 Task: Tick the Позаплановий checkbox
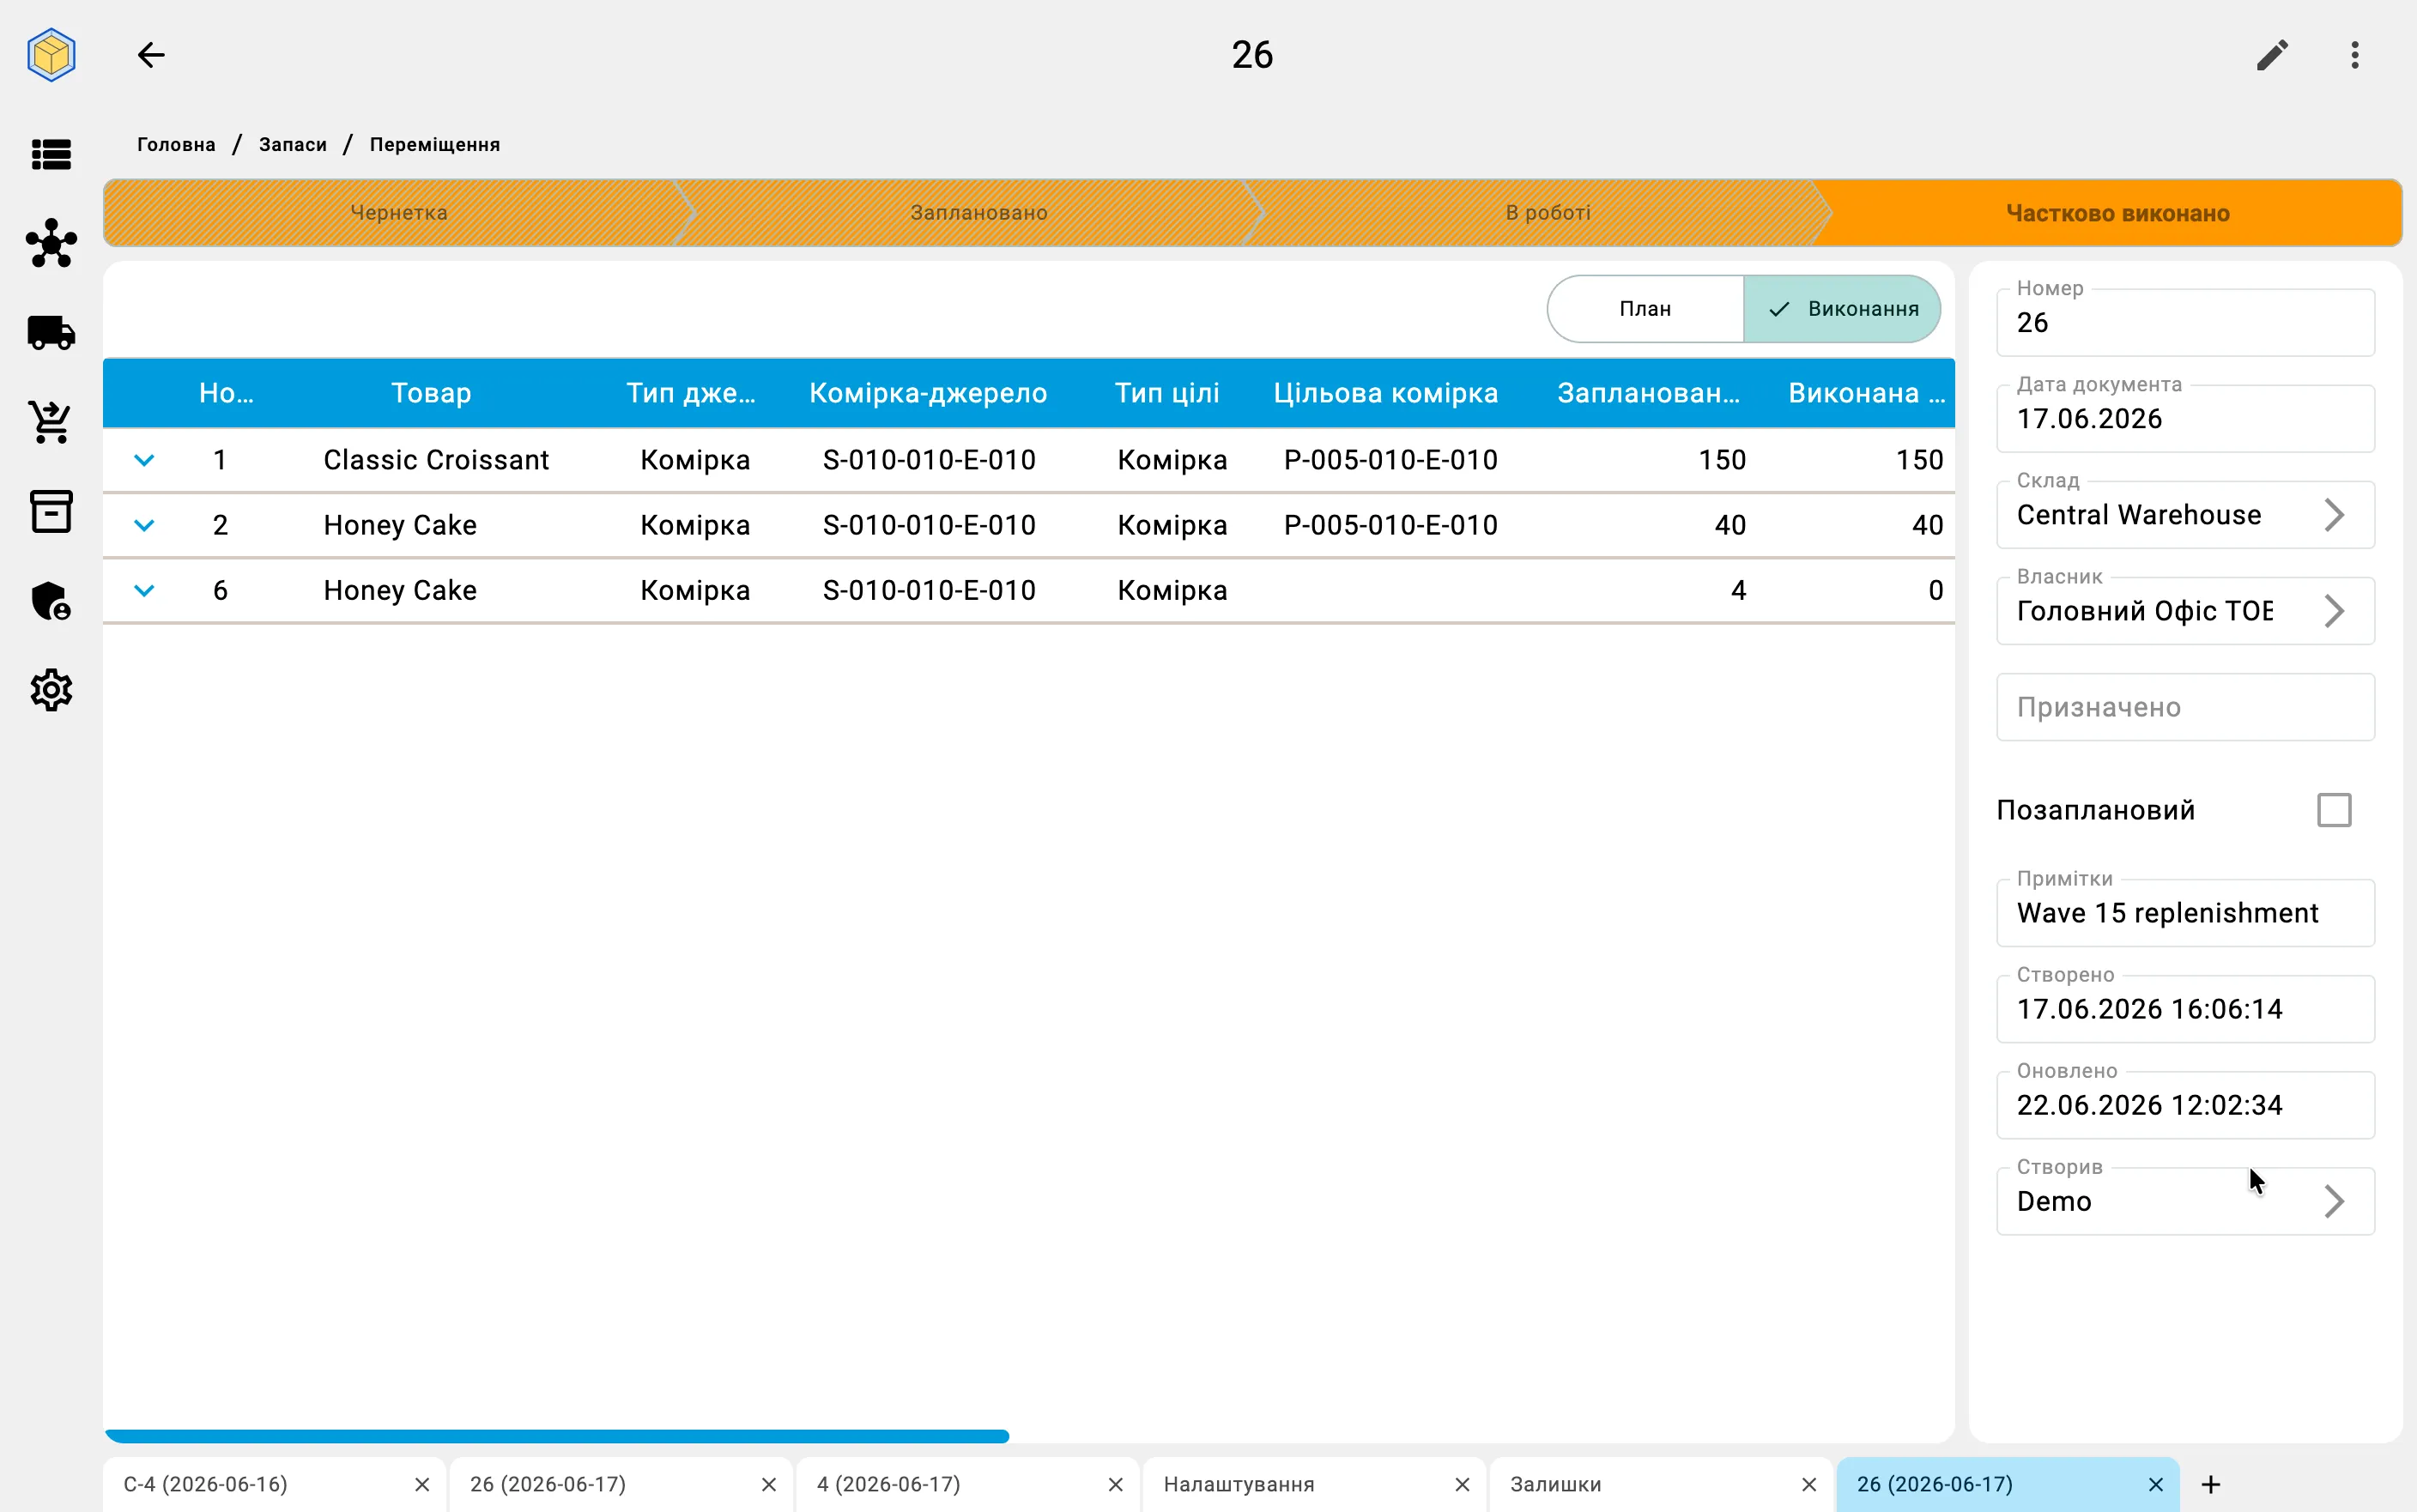tap(2334, 810)
